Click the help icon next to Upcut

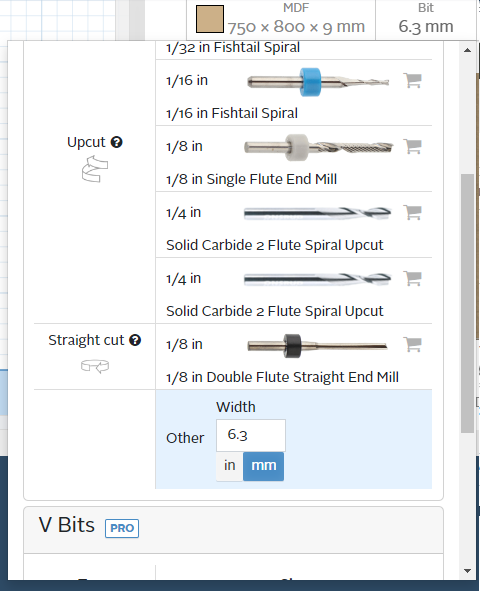(x=116, y=142)
